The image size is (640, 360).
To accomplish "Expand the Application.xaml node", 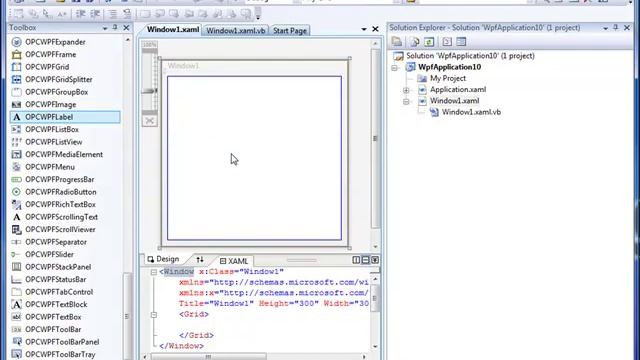I will (406, 90).
